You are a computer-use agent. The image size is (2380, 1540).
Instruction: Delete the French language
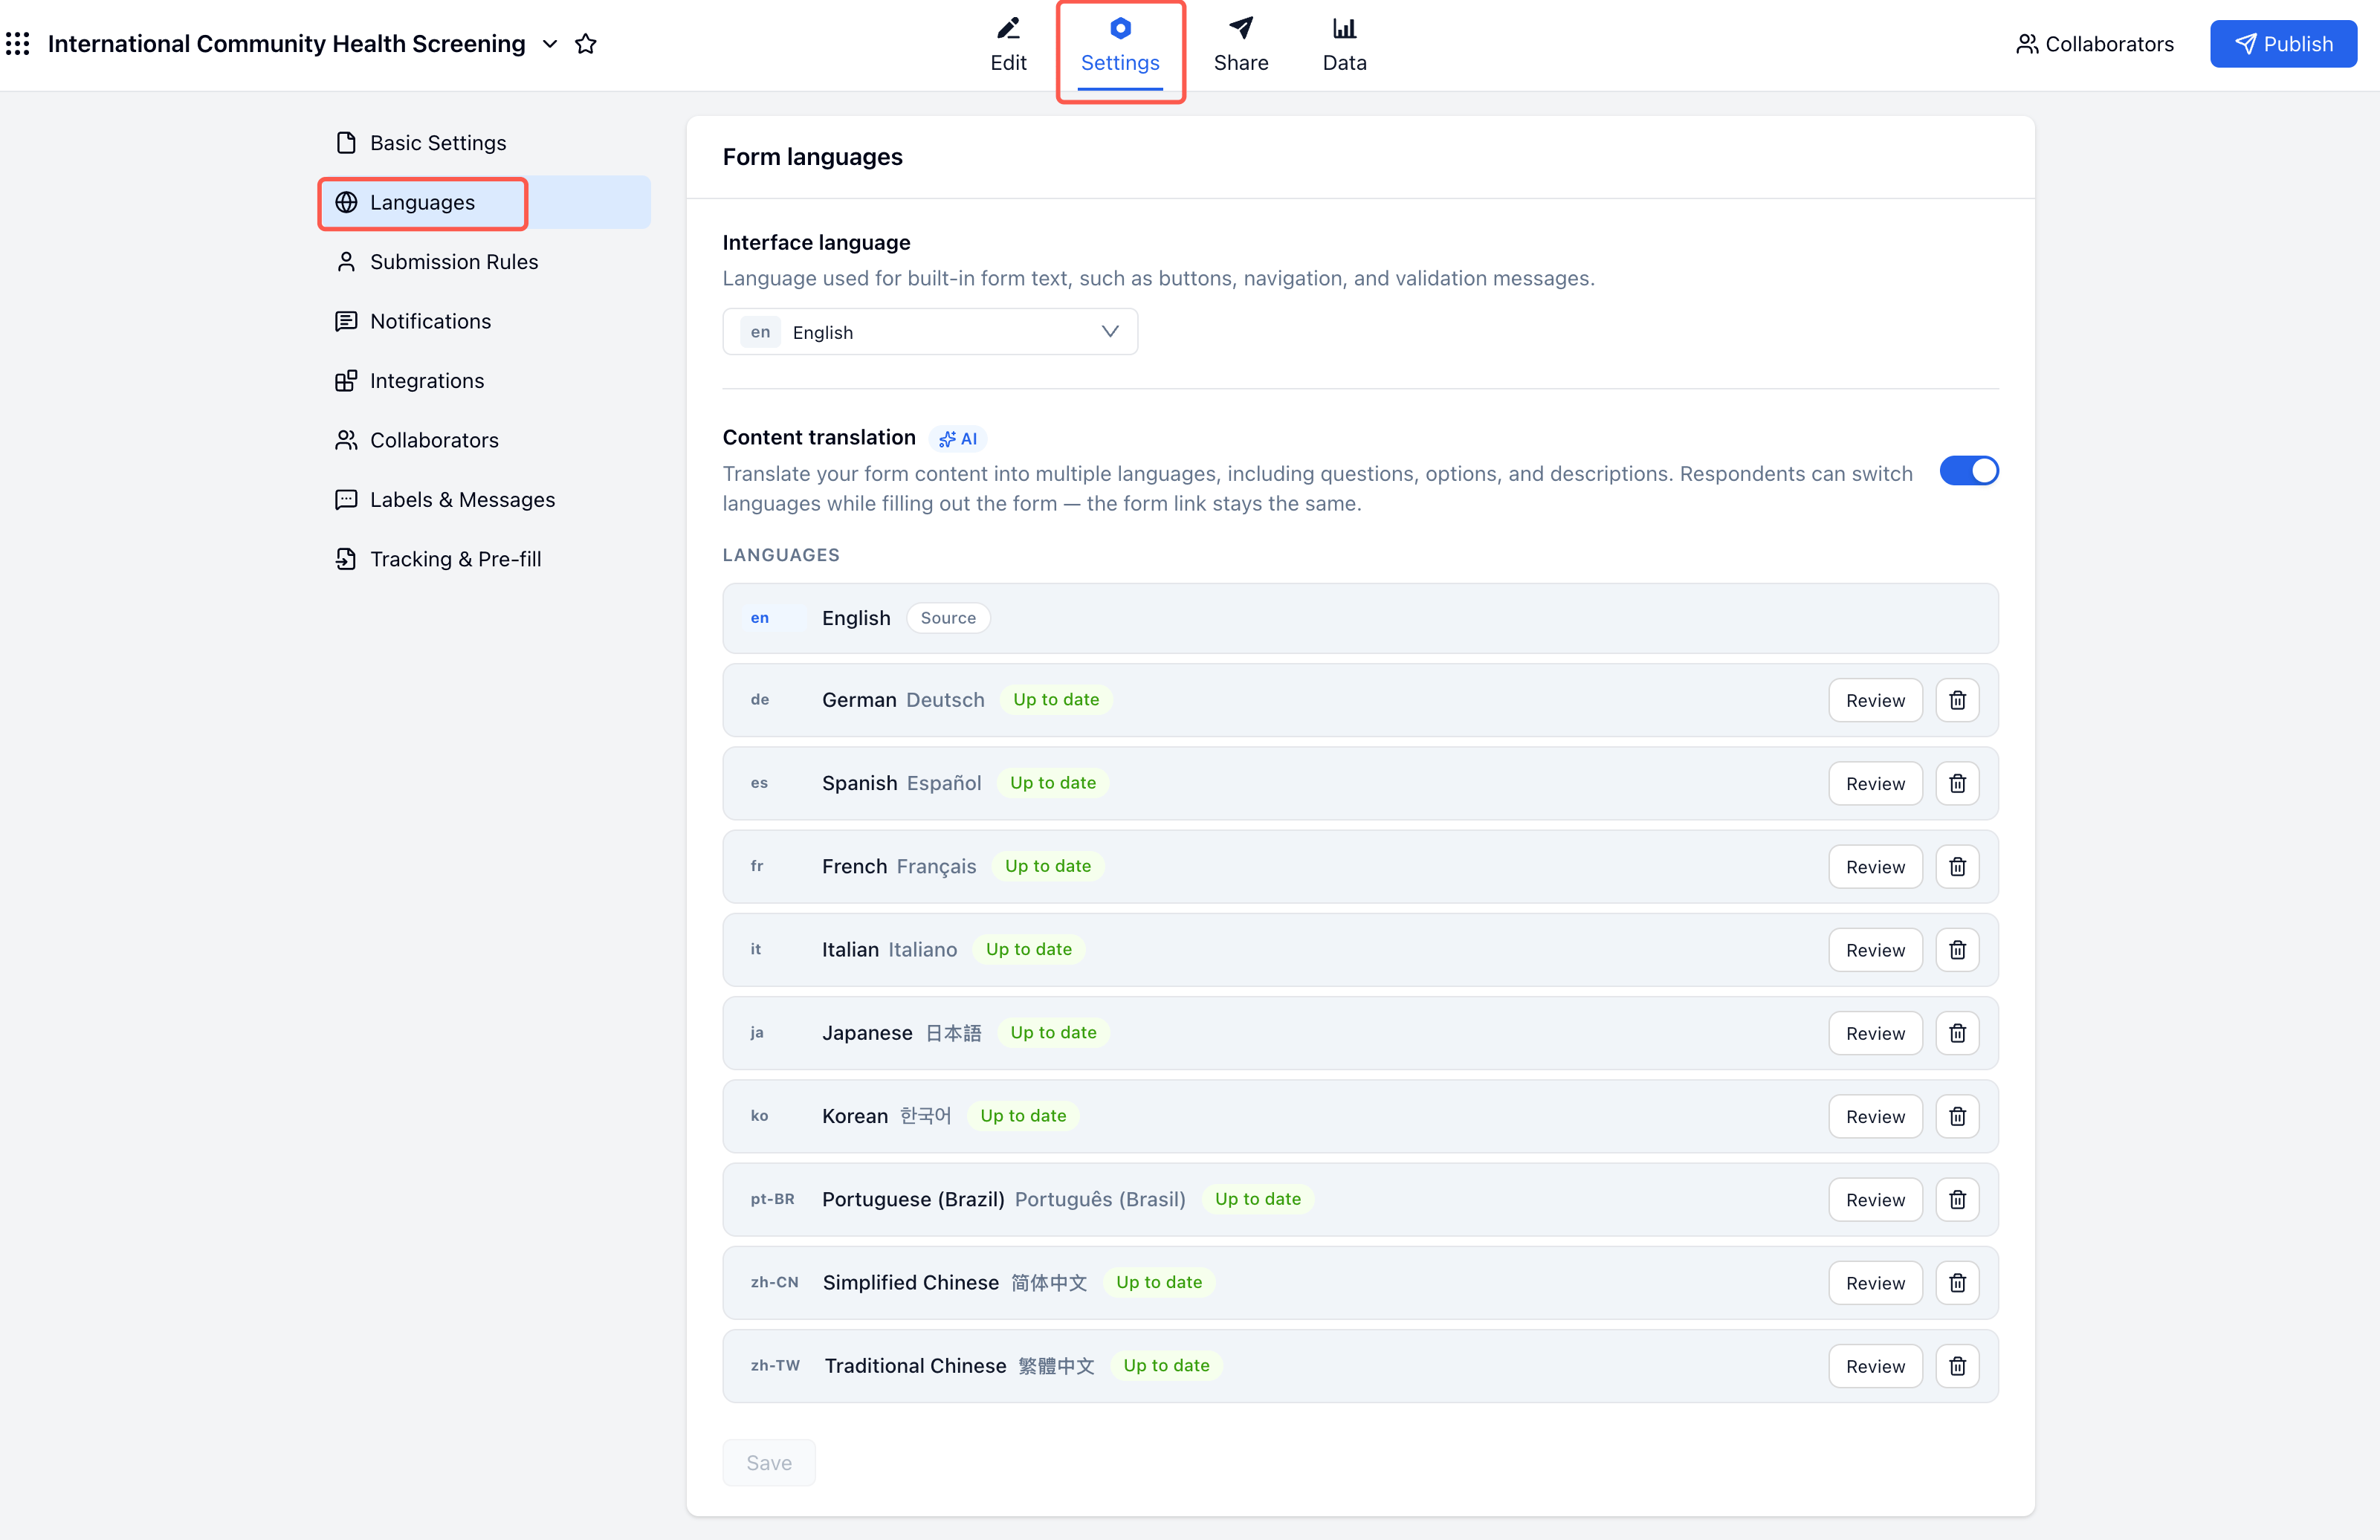1957,867
